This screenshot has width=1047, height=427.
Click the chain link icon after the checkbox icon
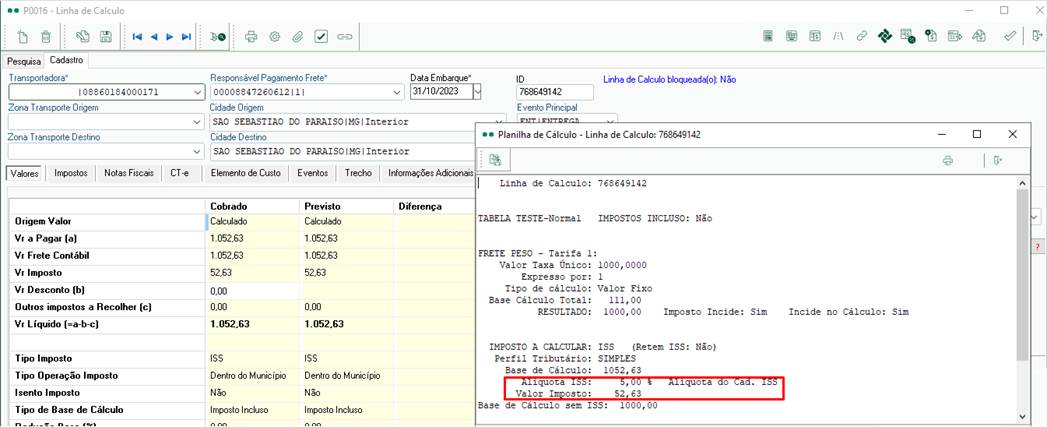(345, 37)
